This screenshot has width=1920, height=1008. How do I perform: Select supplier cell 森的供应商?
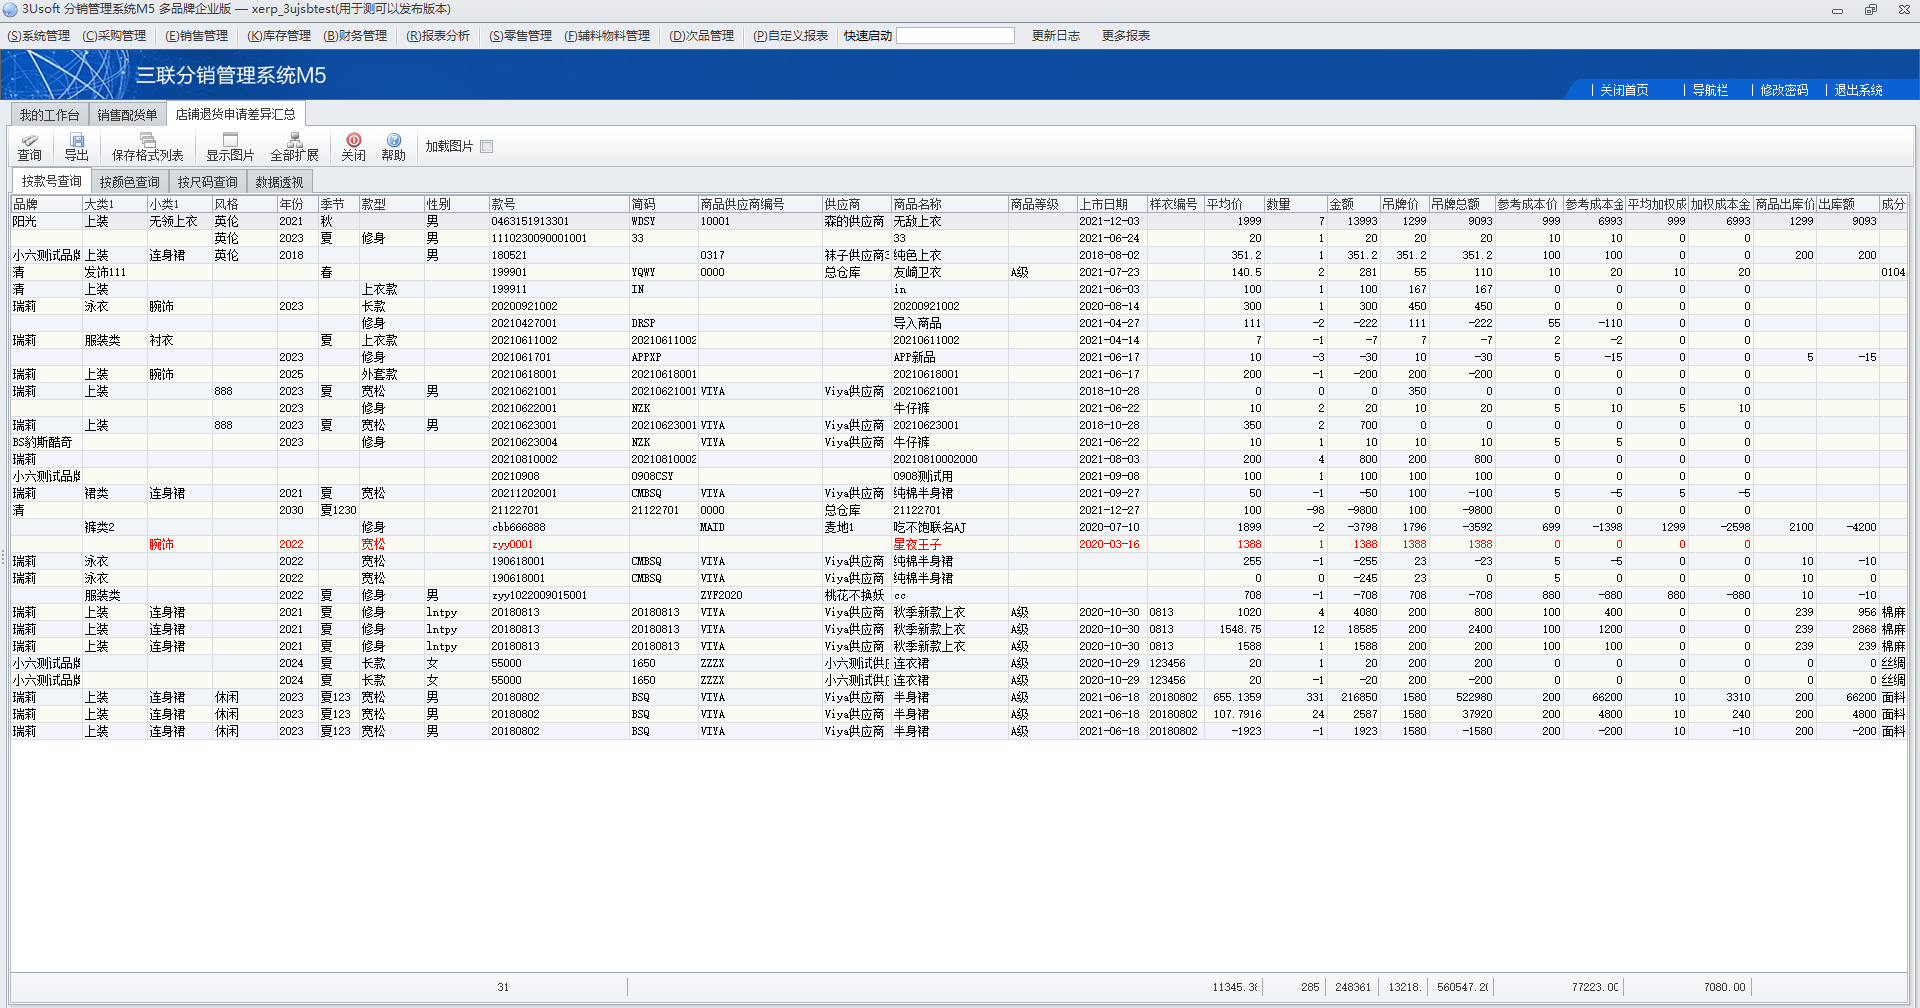857,221
